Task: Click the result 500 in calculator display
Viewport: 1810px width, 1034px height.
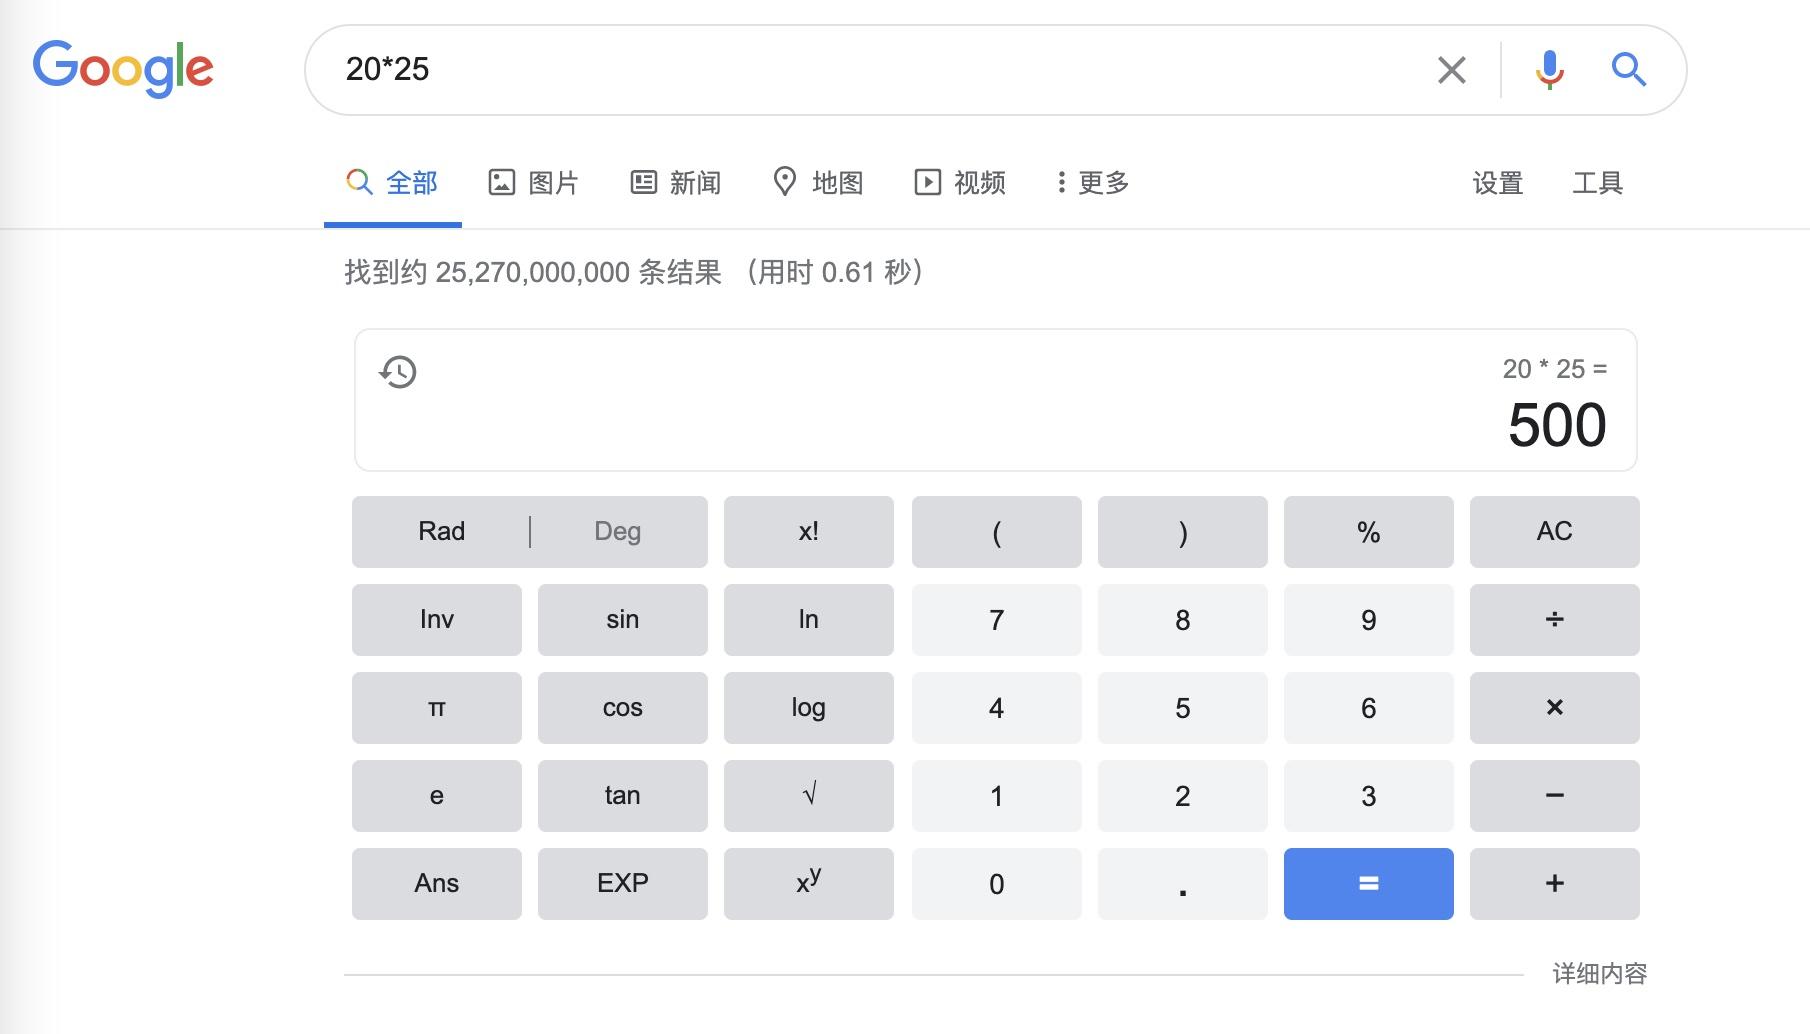Action: [x=1557, y=425]
